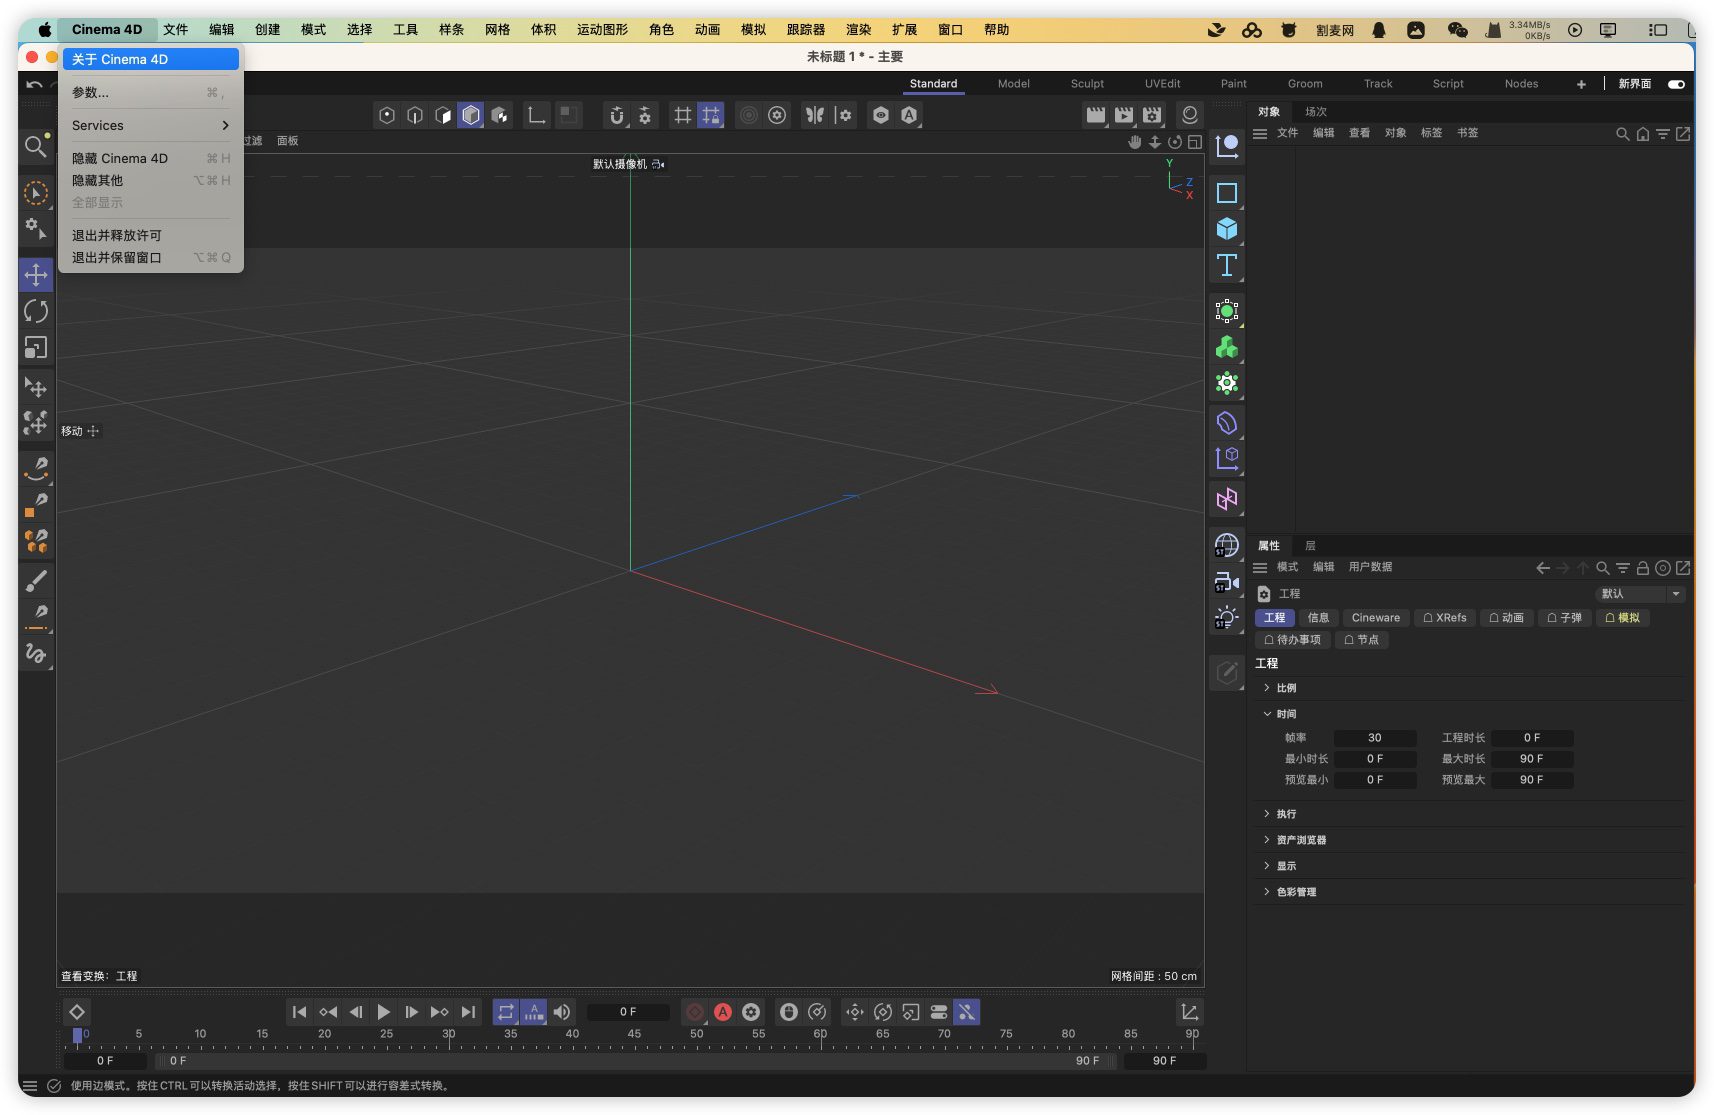Toggle the timeline sound speaker icon
Image resolution: width=1714 pixels, height=1115 pixels.
(x=562, y=1012)
